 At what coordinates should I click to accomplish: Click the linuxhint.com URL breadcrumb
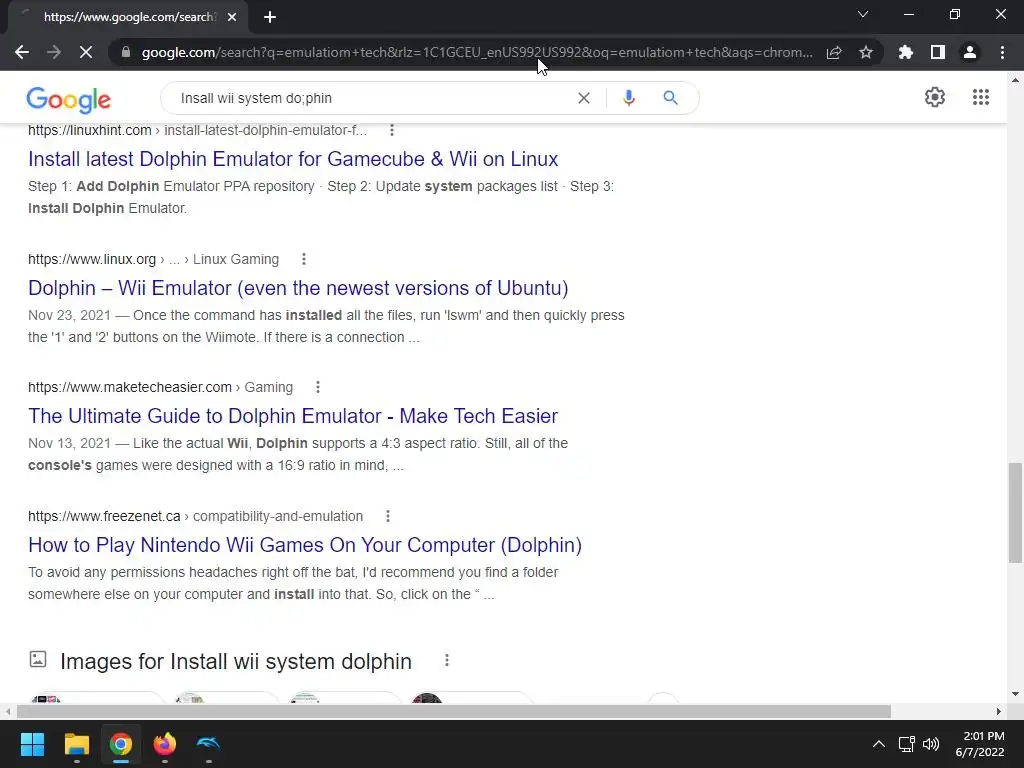tap(197, 130)
